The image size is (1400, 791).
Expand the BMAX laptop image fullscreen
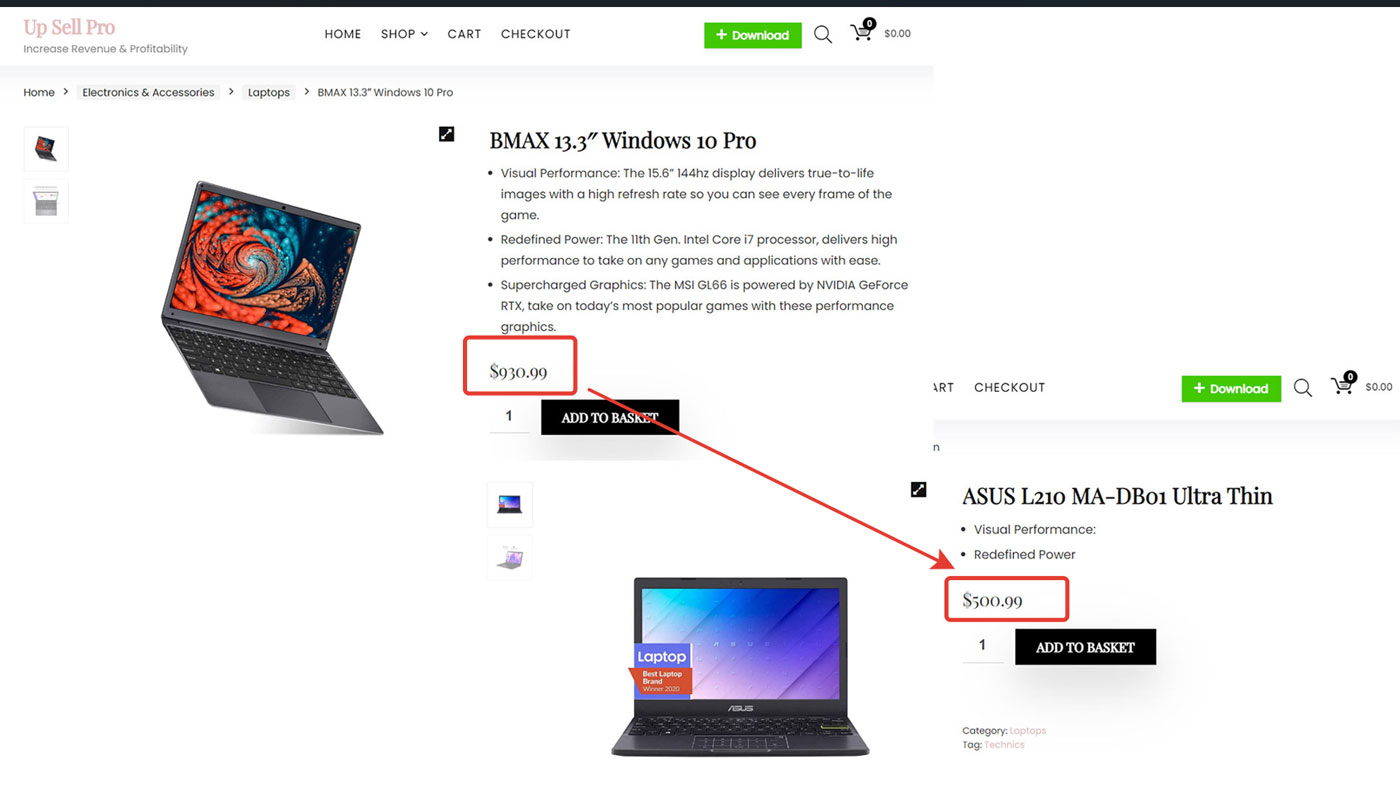(447, 134)
